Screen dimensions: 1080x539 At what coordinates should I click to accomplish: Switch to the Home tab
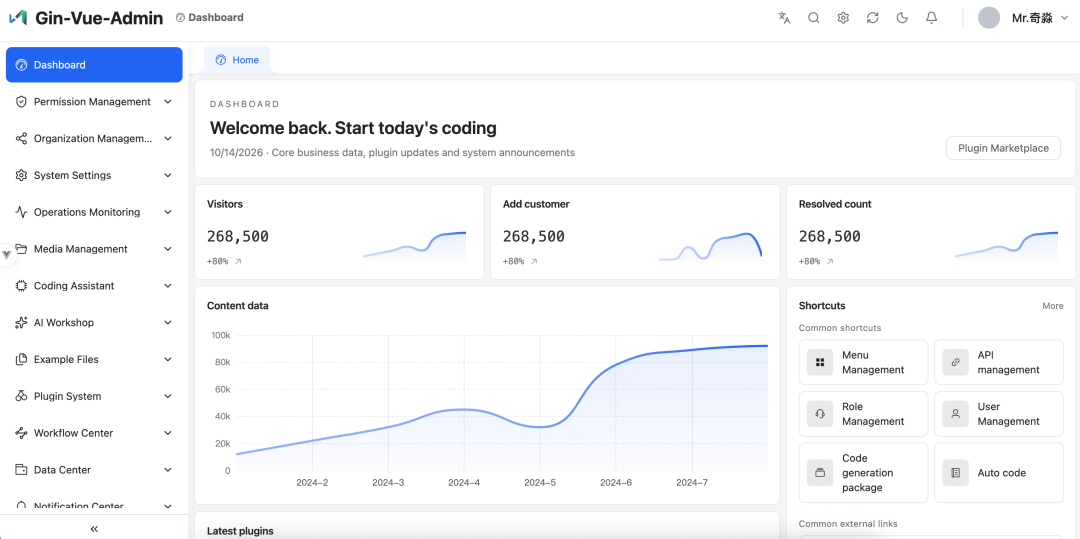(x=237, y=60)
